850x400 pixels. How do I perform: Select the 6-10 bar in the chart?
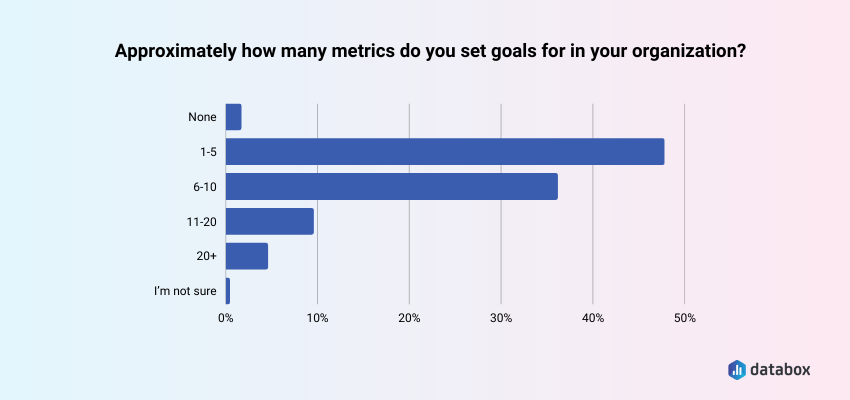(x=392, y=187)
